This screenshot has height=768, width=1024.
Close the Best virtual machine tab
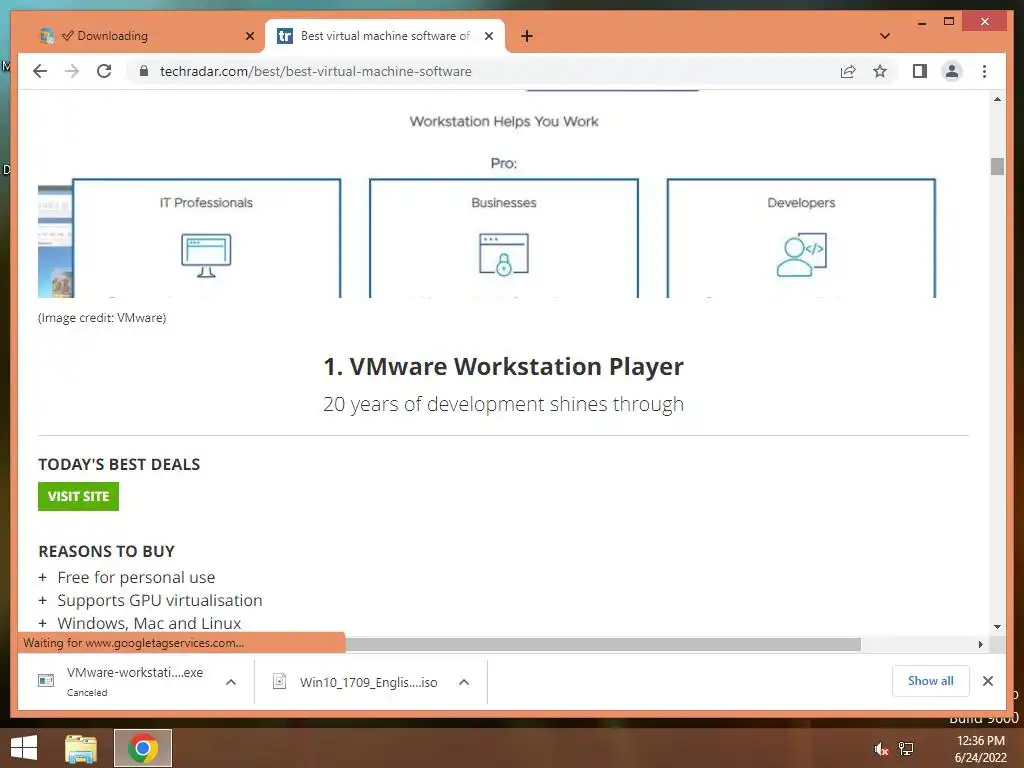488,36
